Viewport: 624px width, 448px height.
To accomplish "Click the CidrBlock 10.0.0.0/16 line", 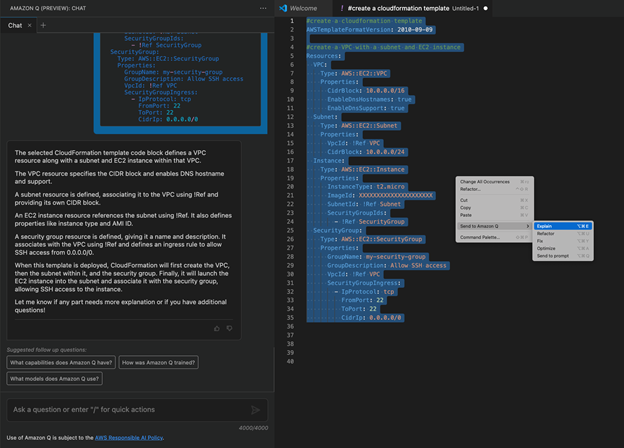I will tap(366, 91).
